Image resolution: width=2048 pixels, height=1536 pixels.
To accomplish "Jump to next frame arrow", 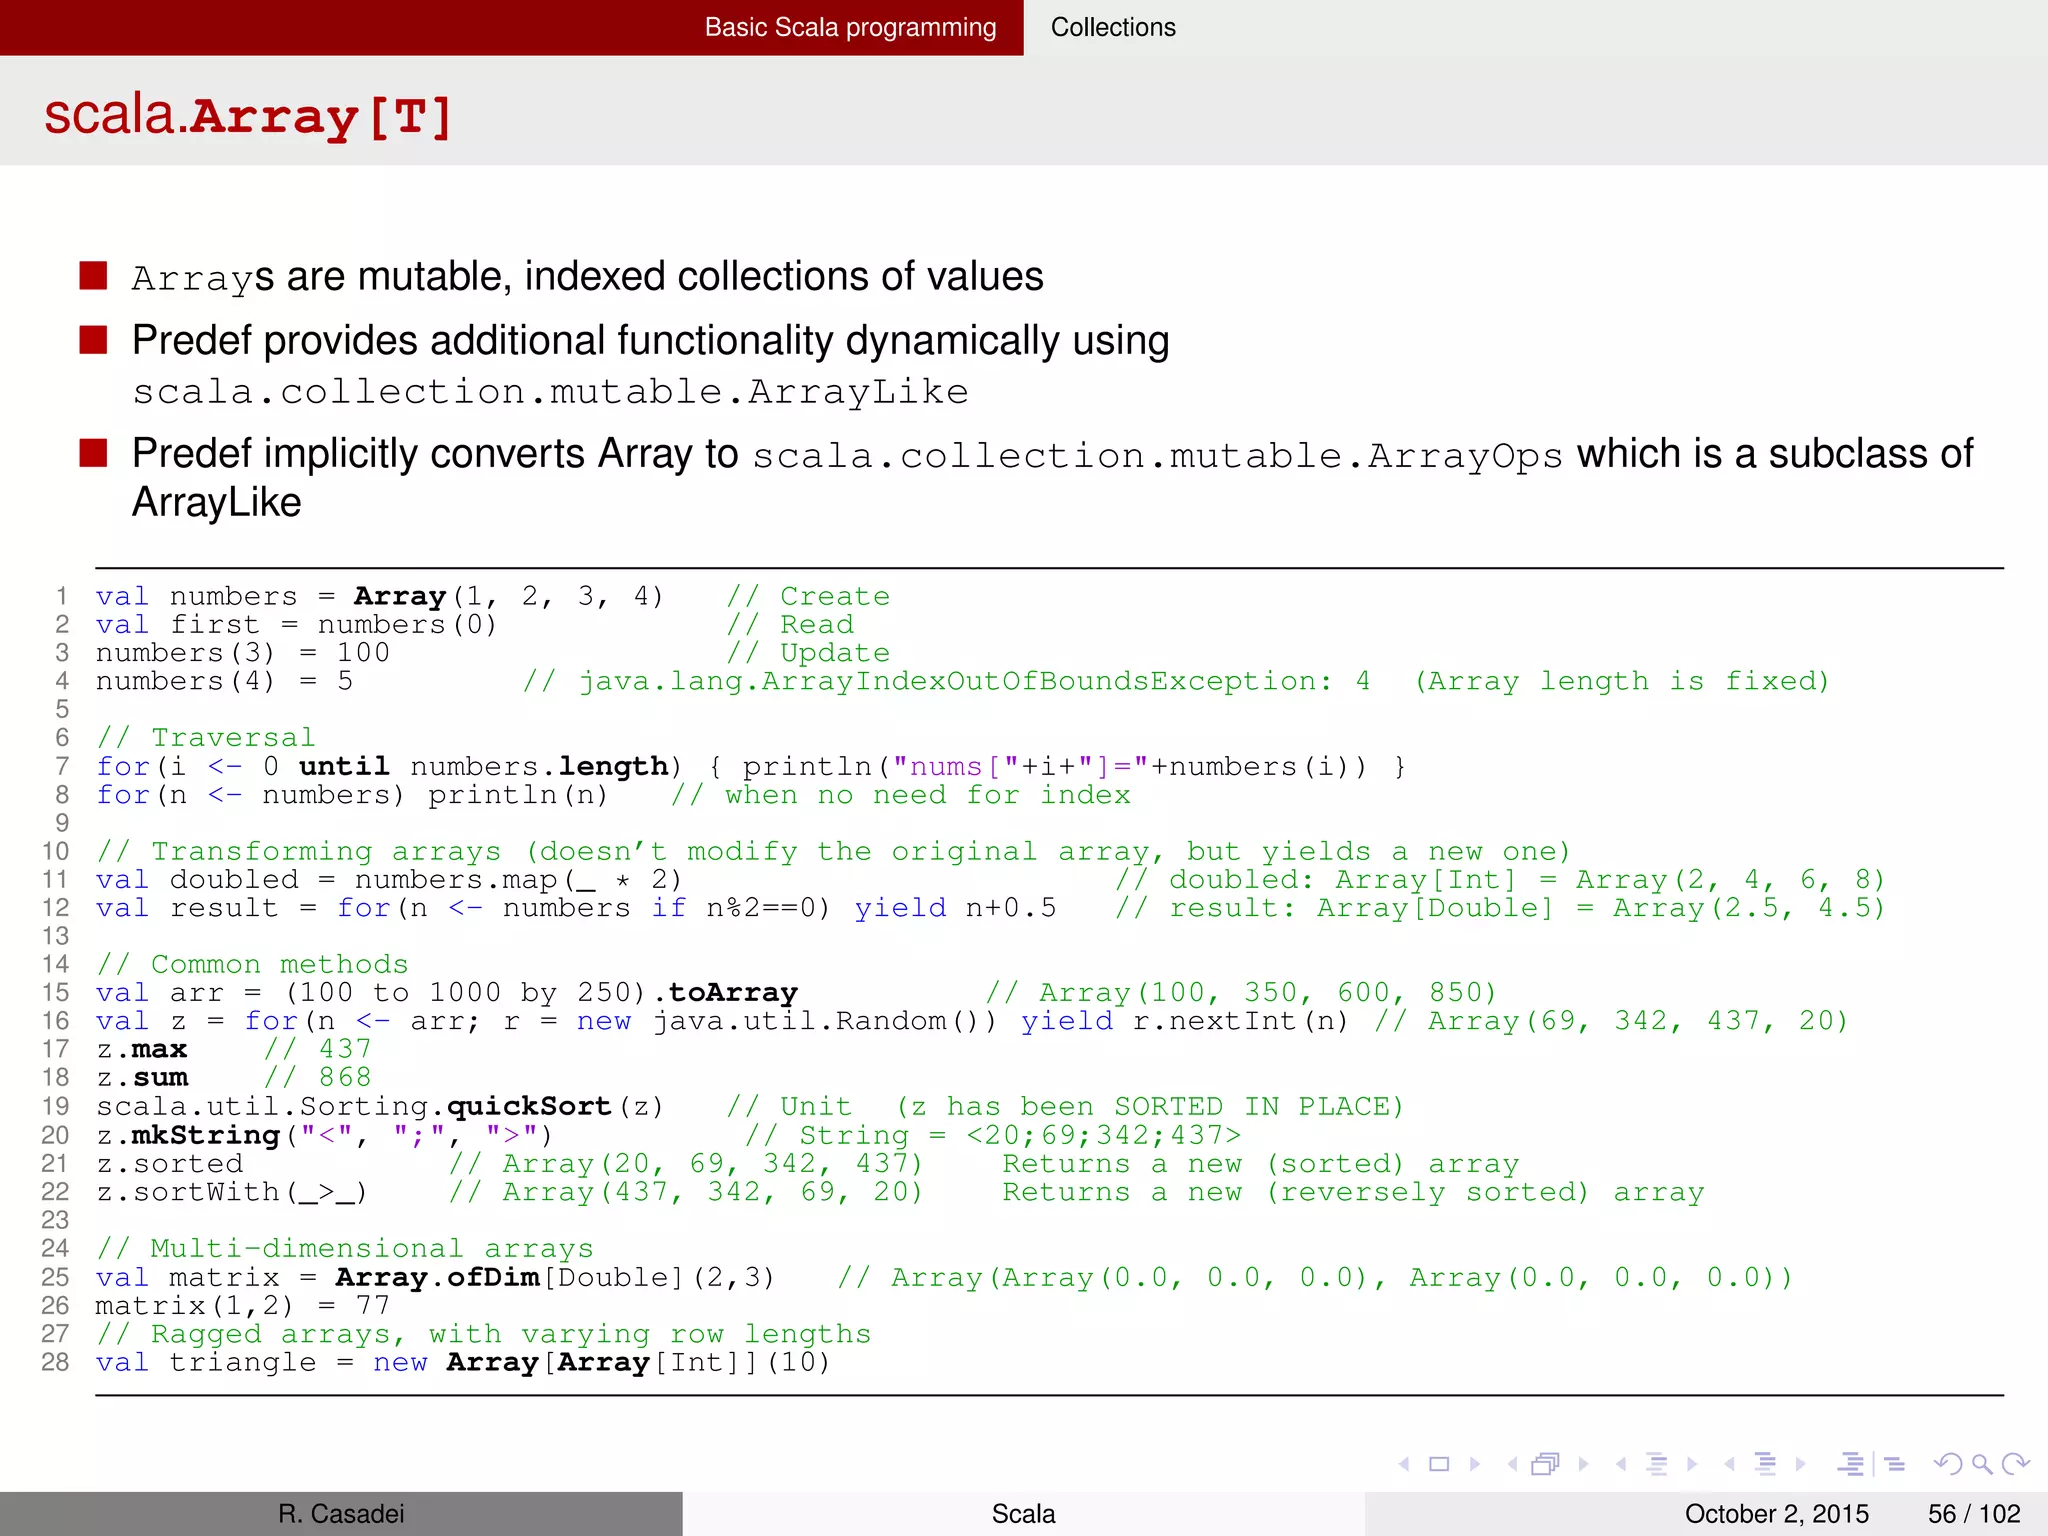I will click(1583, 1464).
